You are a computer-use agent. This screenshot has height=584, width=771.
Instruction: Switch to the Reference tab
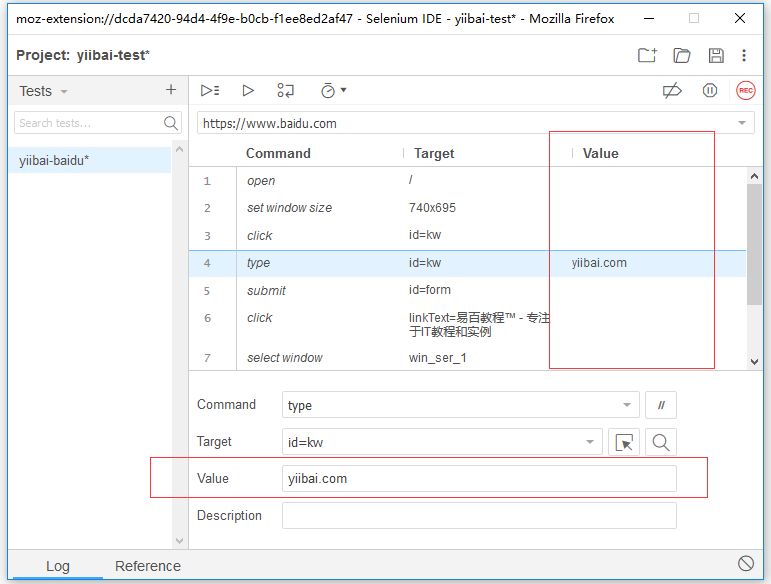[x=148, y=566]
